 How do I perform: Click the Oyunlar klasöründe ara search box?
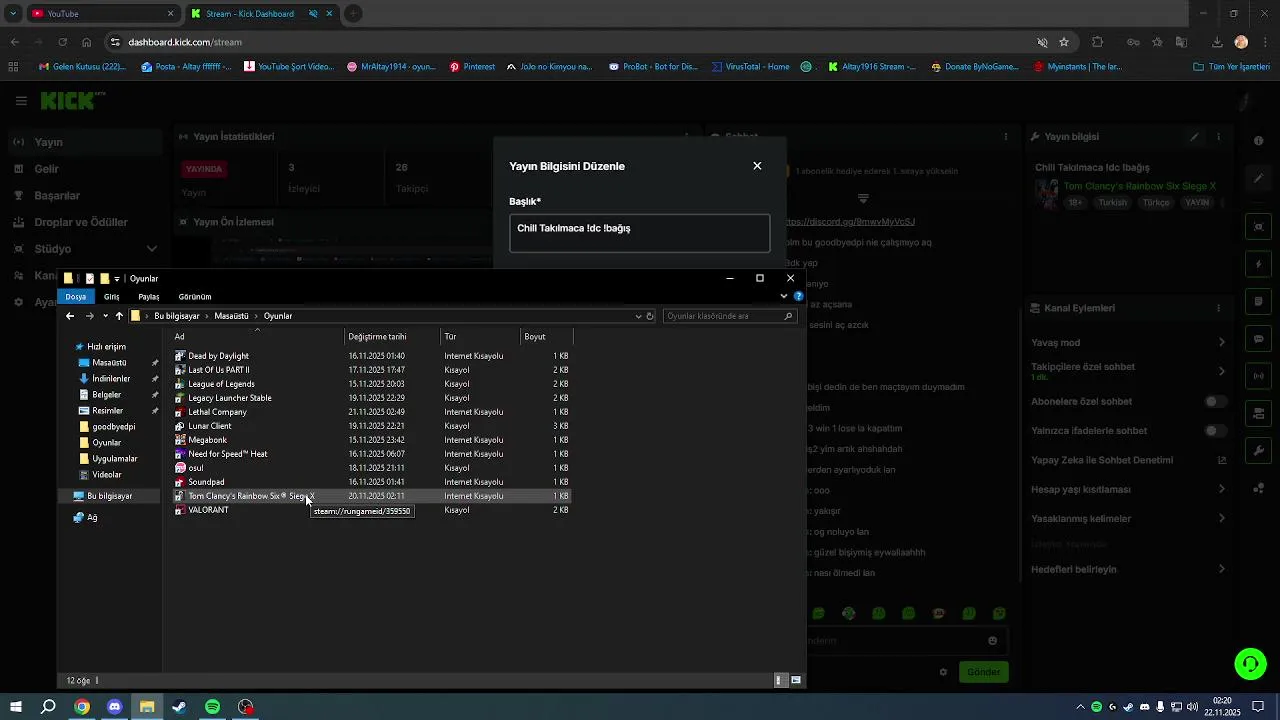click(x=730, y=316)
